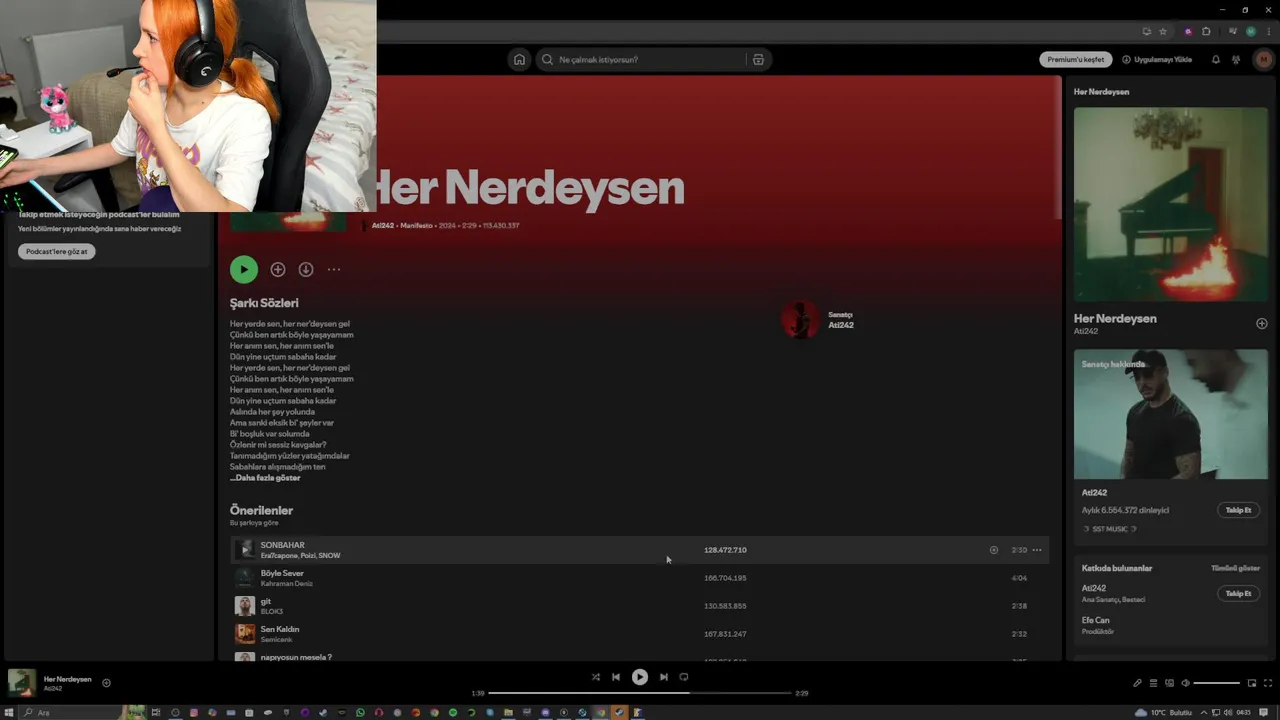Click the Windows volume tray icon
Viewport: 1280px width, 720px height.
(x=1227, y=712)
